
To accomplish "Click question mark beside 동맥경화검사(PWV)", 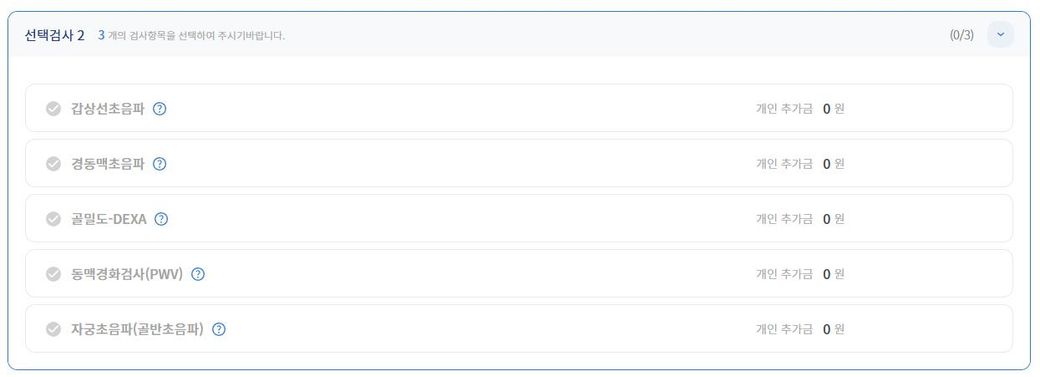I will pyautogui.click(x=198, y=274).
